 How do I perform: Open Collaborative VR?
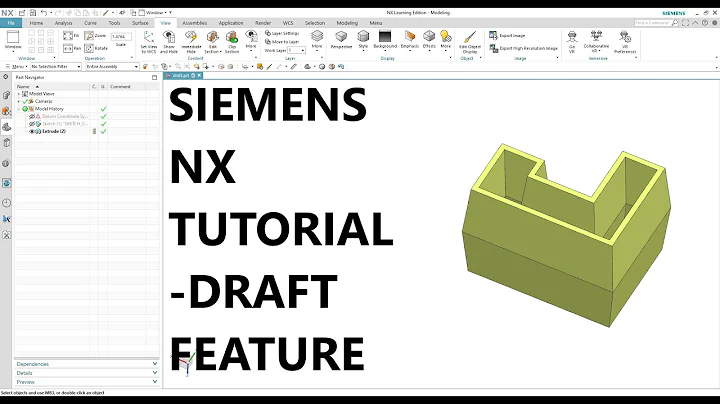pyautogui.click(x=596, y=42)
